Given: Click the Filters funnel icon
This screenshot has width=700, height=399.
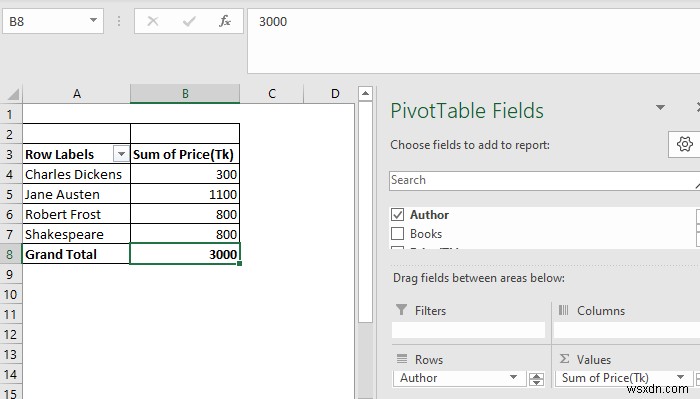Looking at the screenshot, I should click(x=401, y=310).
